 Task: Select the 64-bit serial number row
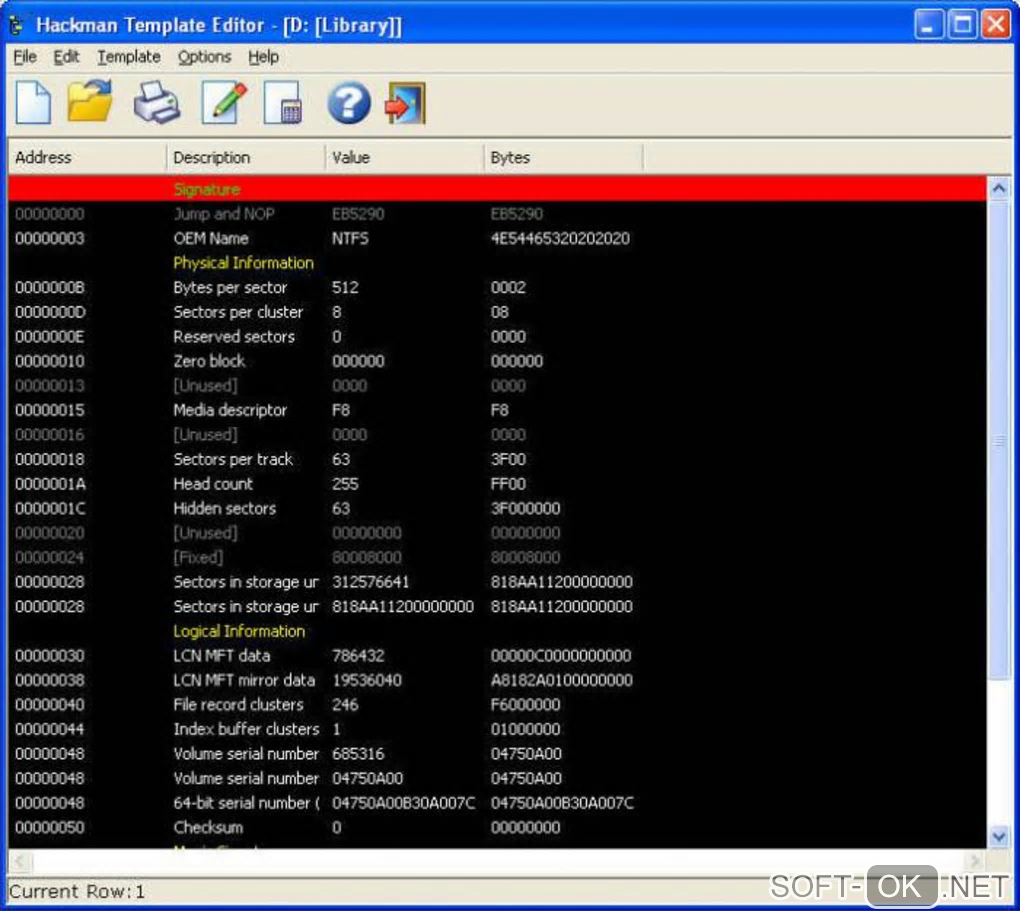(497, 803)
